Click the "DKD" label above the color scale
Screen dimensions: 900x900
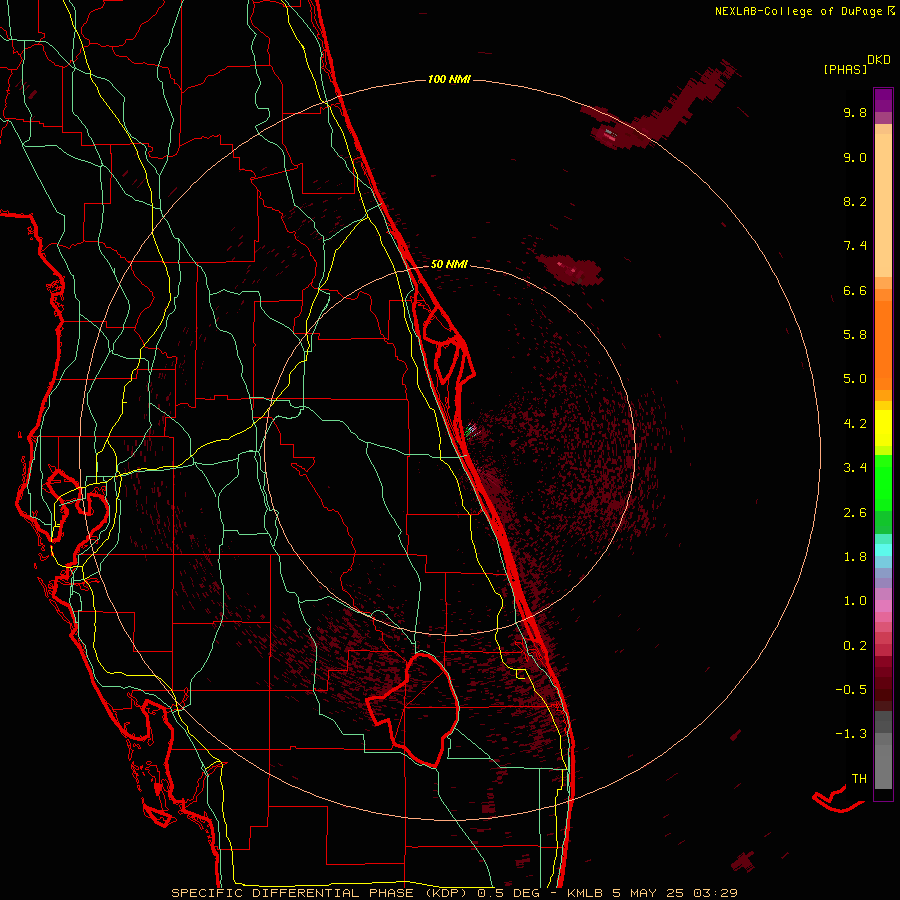[x=879, y=60]
